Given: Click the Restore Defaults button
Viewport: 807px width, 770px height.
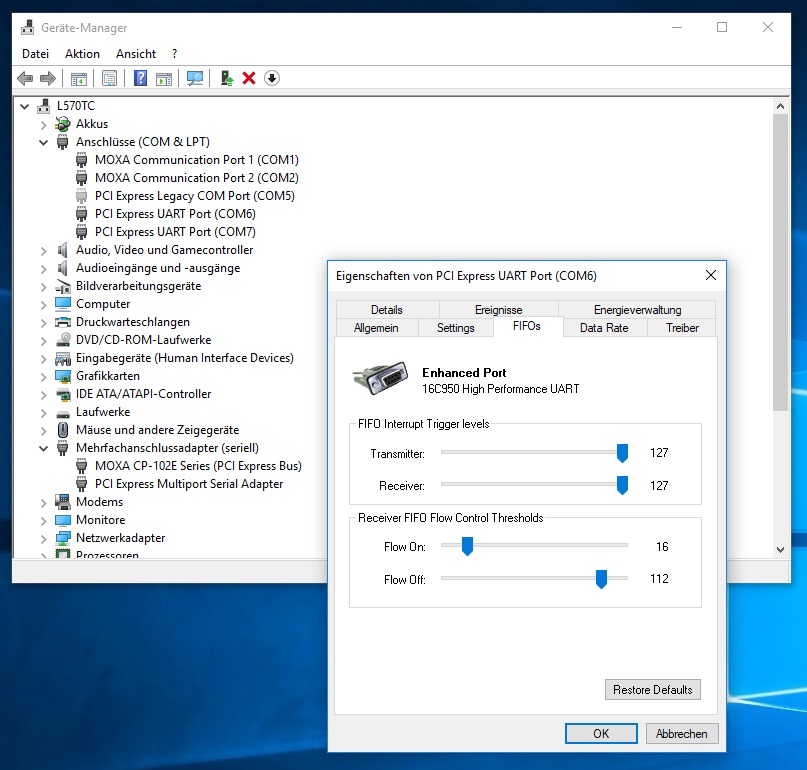Looking at the screenshot, I should (652, 690).
